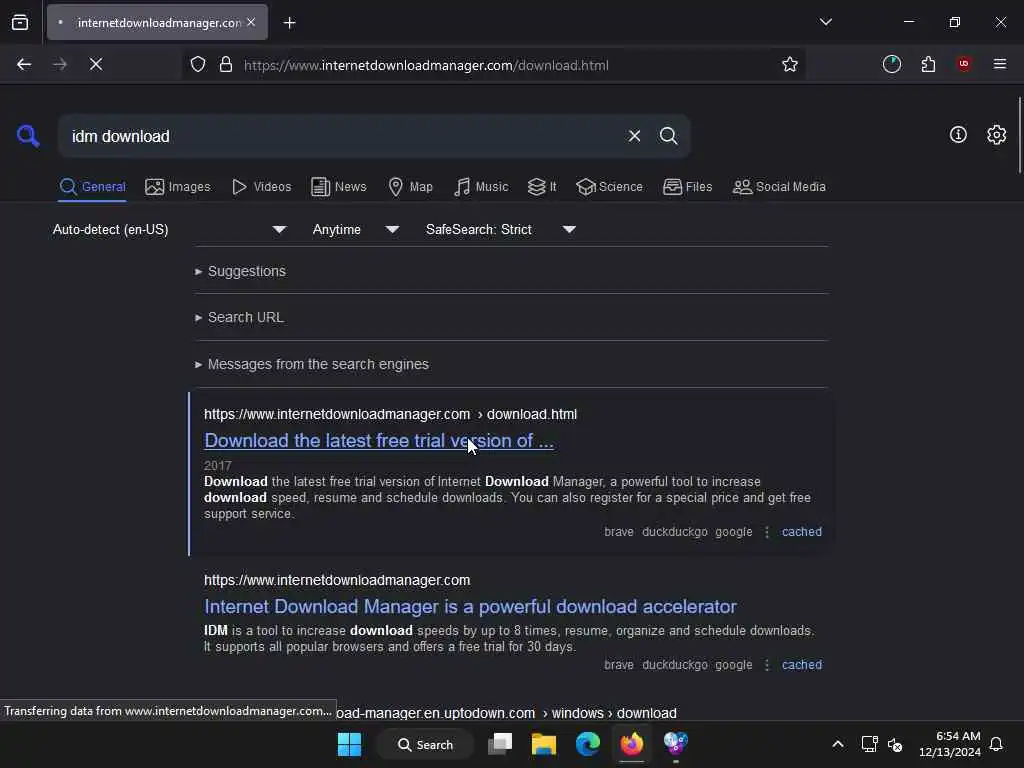Screen dimensions: 1024x768
Task: Open 'Internet Download Manager is a powerful' result
Action: click(470, 607)
